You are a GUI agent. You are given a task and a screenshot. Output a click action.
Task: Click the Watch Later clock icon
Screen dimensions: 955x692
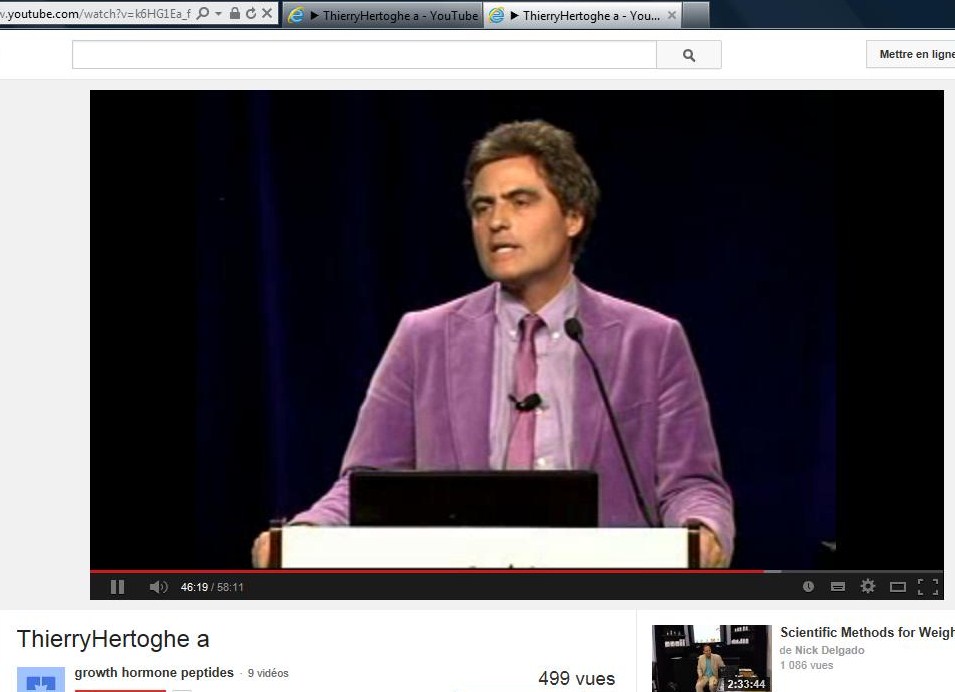click(808, 587)
